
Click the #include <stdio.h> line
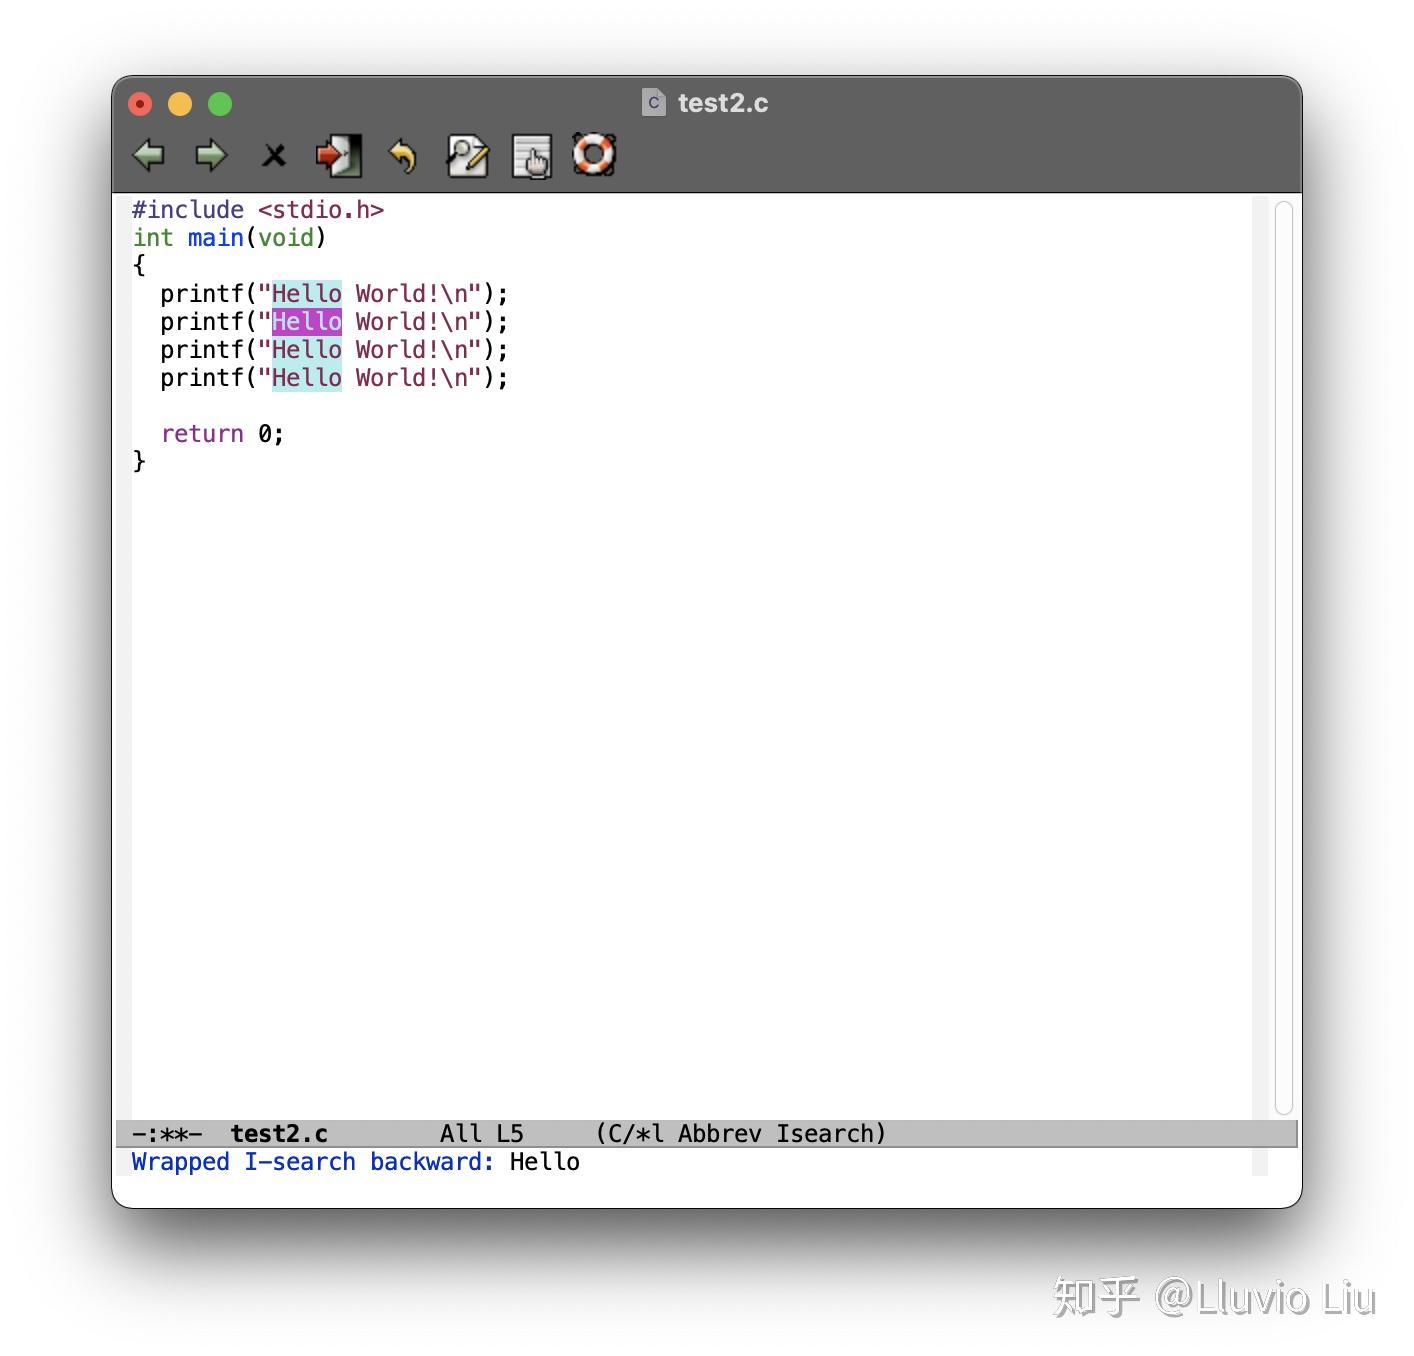[x=258, y=209]
